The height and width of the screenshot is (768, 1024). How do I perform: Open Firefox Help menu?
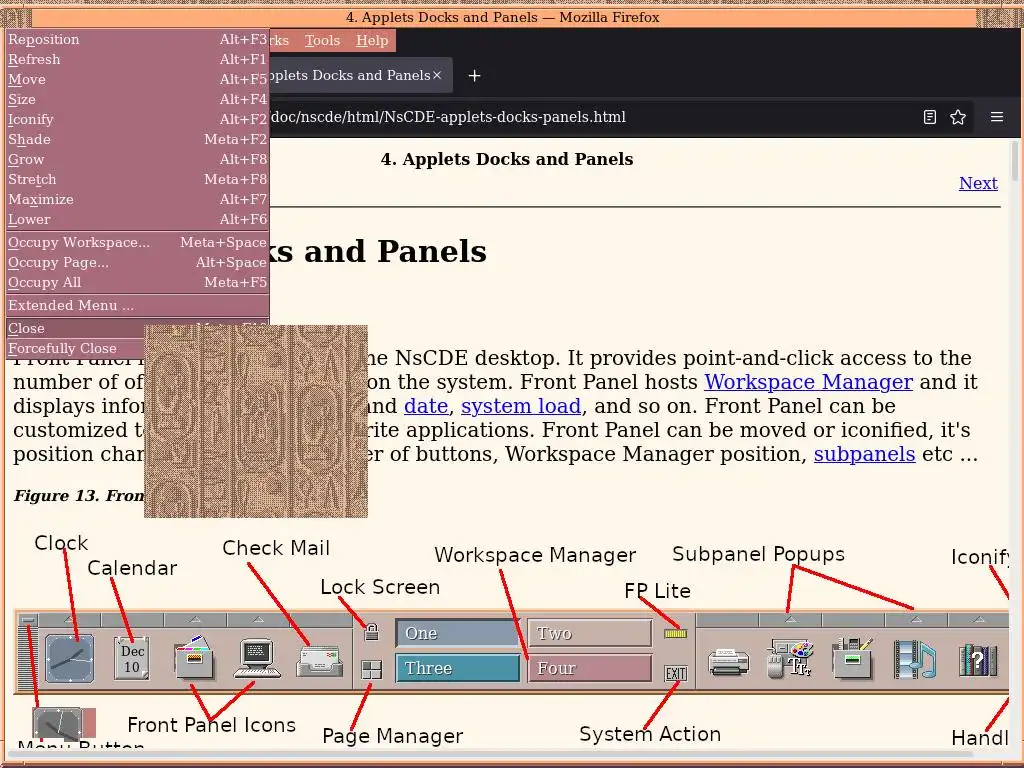pyautogui.click(x=372, y=40)
